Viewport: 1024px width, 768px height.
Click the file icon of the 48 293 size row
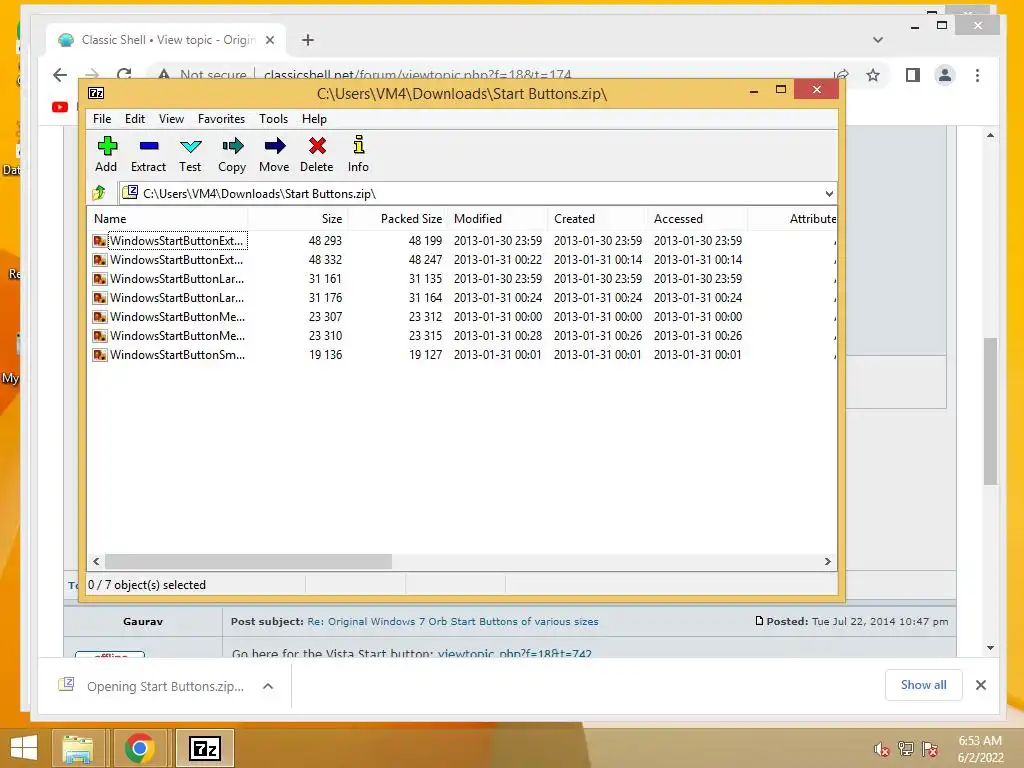[99, 241]
